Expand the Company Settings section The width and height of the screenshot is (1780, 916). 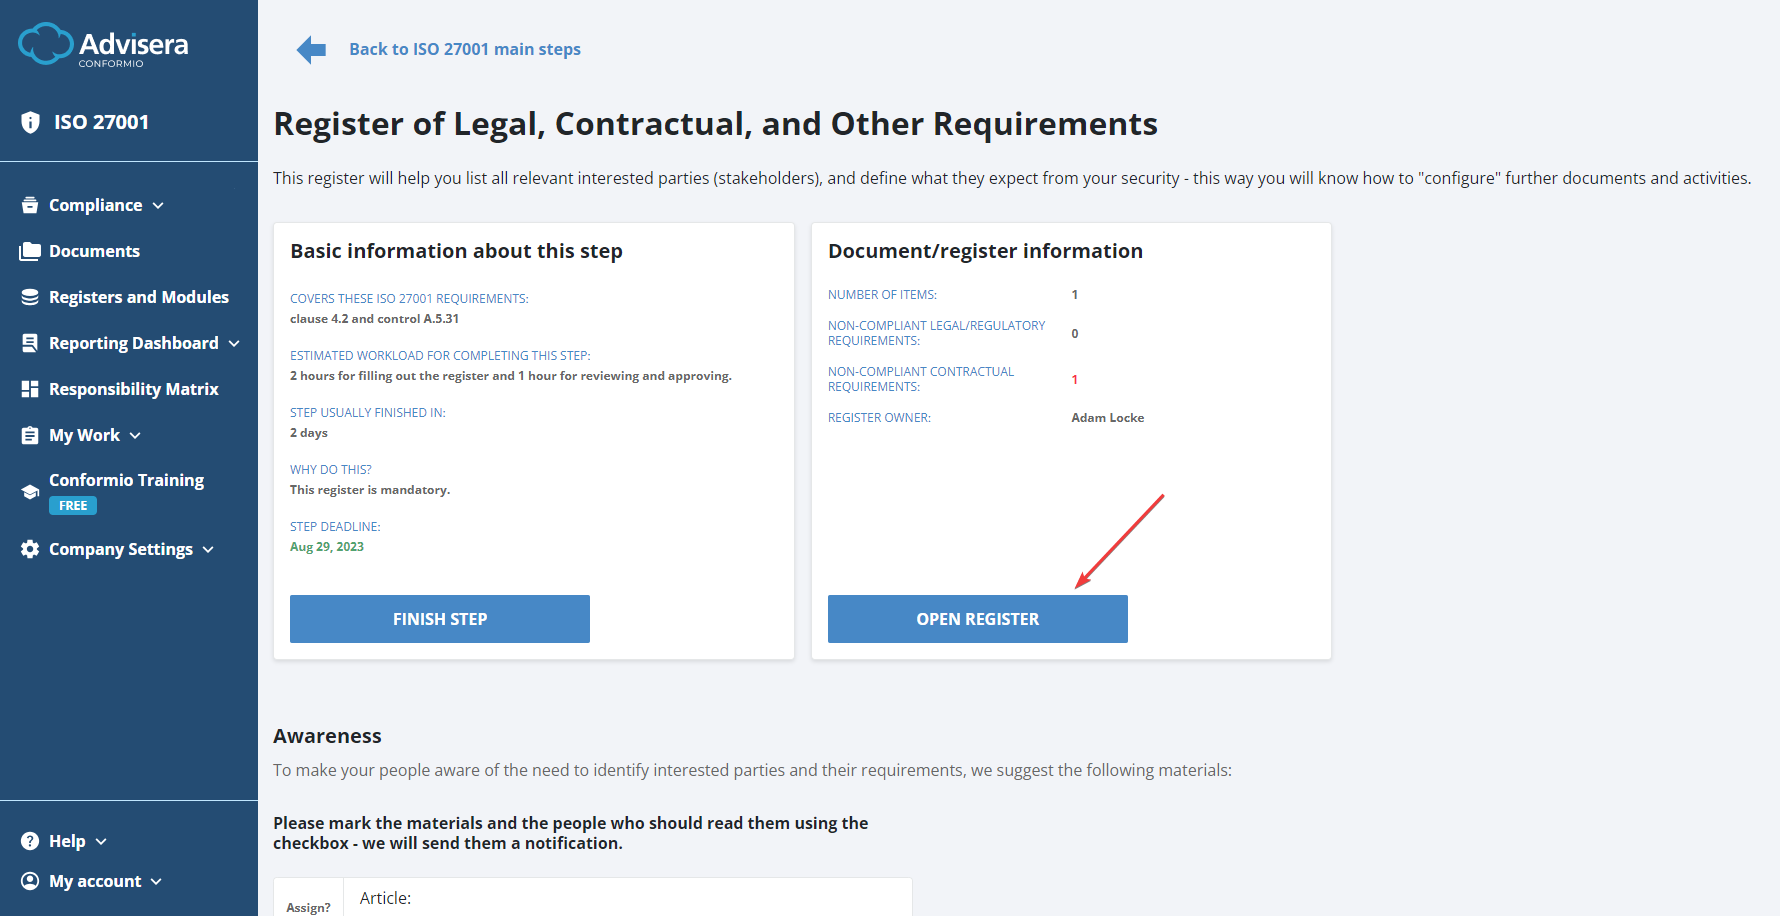click(x=120, y=548)
